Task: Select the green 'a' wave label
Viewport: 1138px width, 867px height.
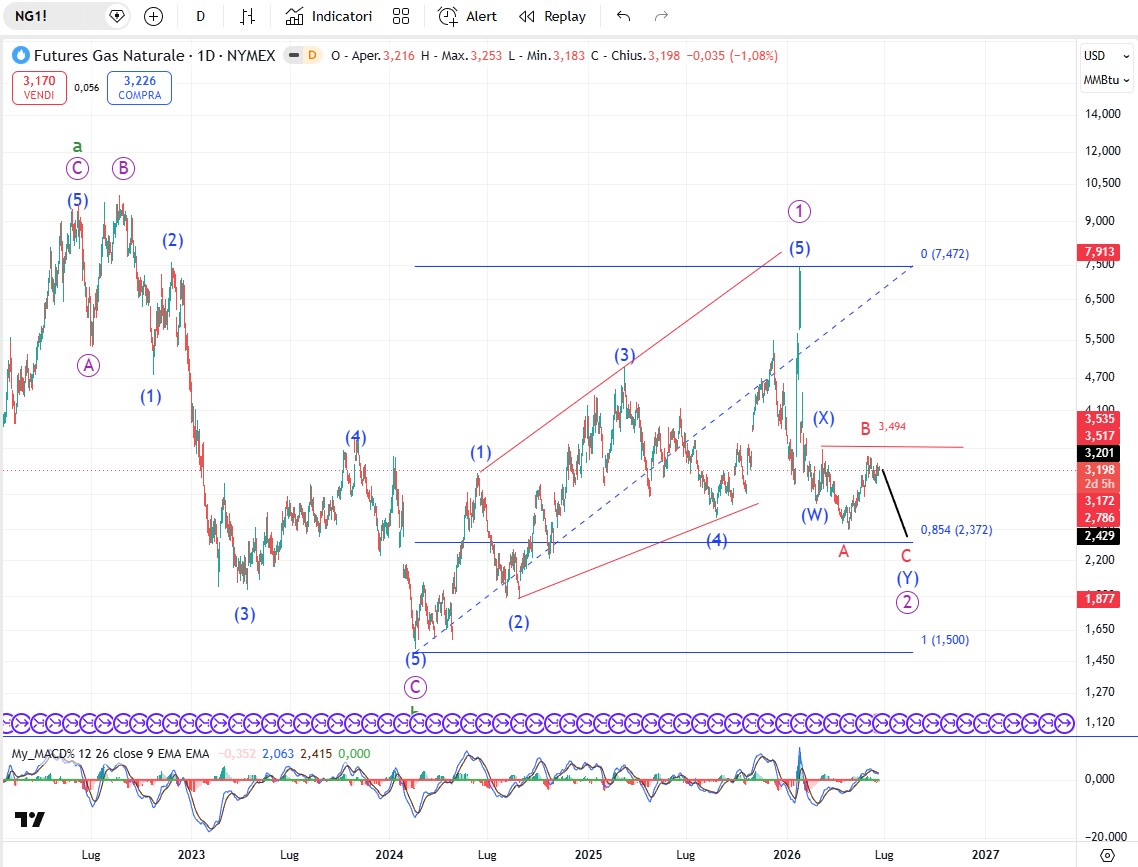Action: (x=78, y=147)
